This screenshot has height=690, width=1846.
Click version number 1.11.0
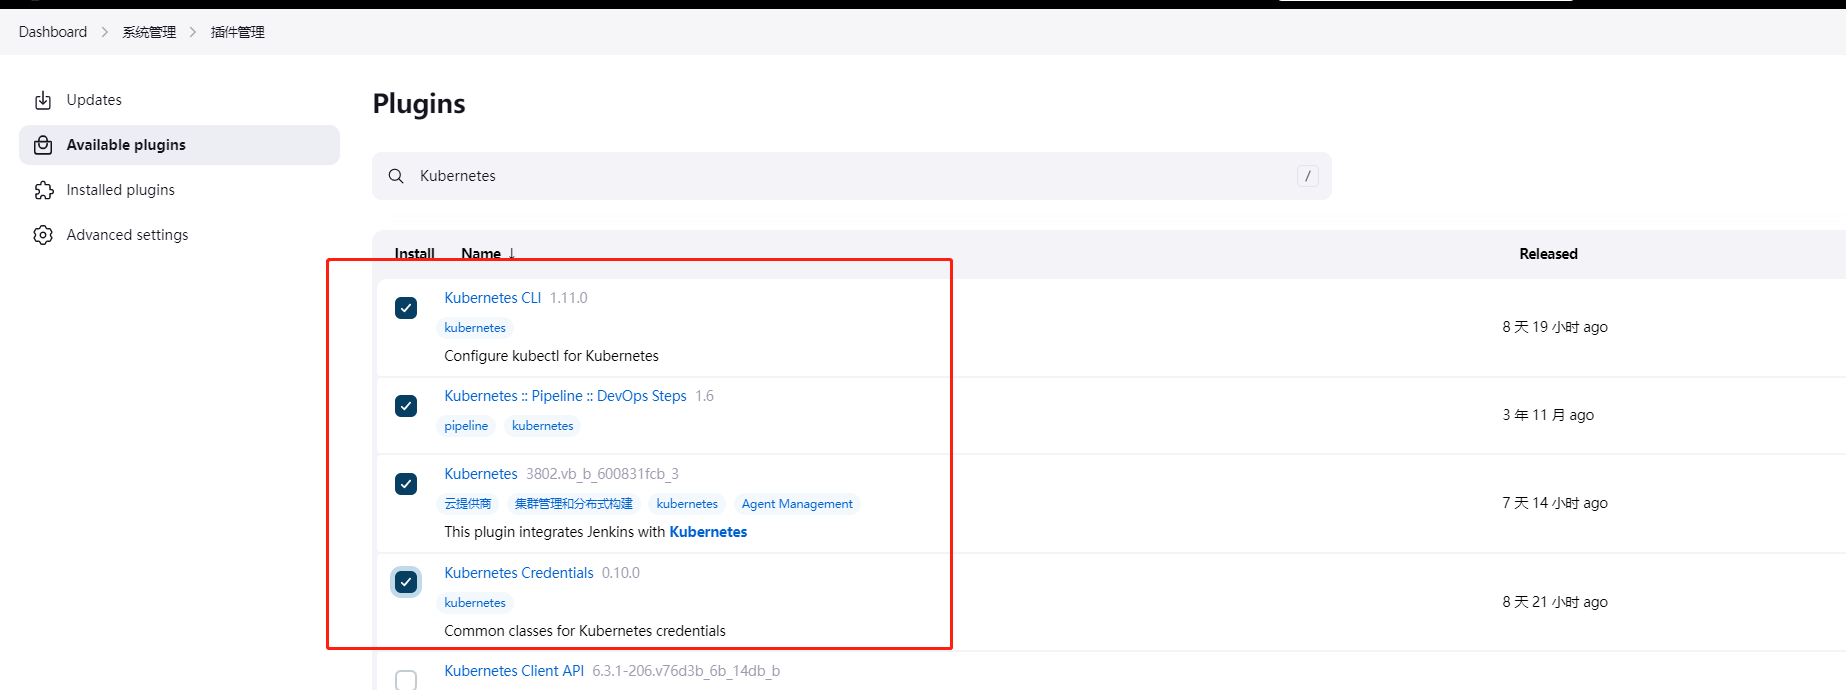tap(569, 298)
